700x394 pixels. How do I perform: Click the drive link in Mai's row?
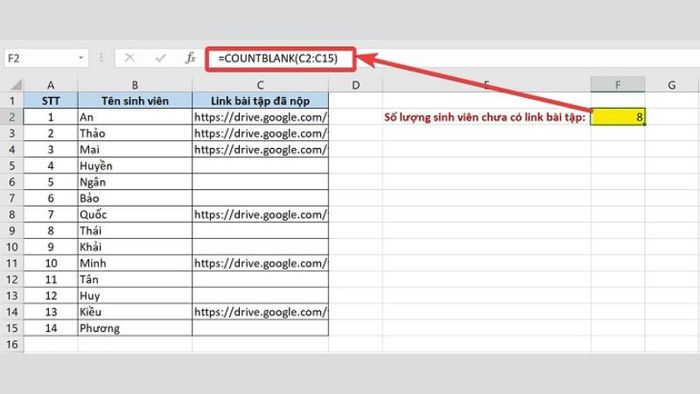(x=260, y=149)
